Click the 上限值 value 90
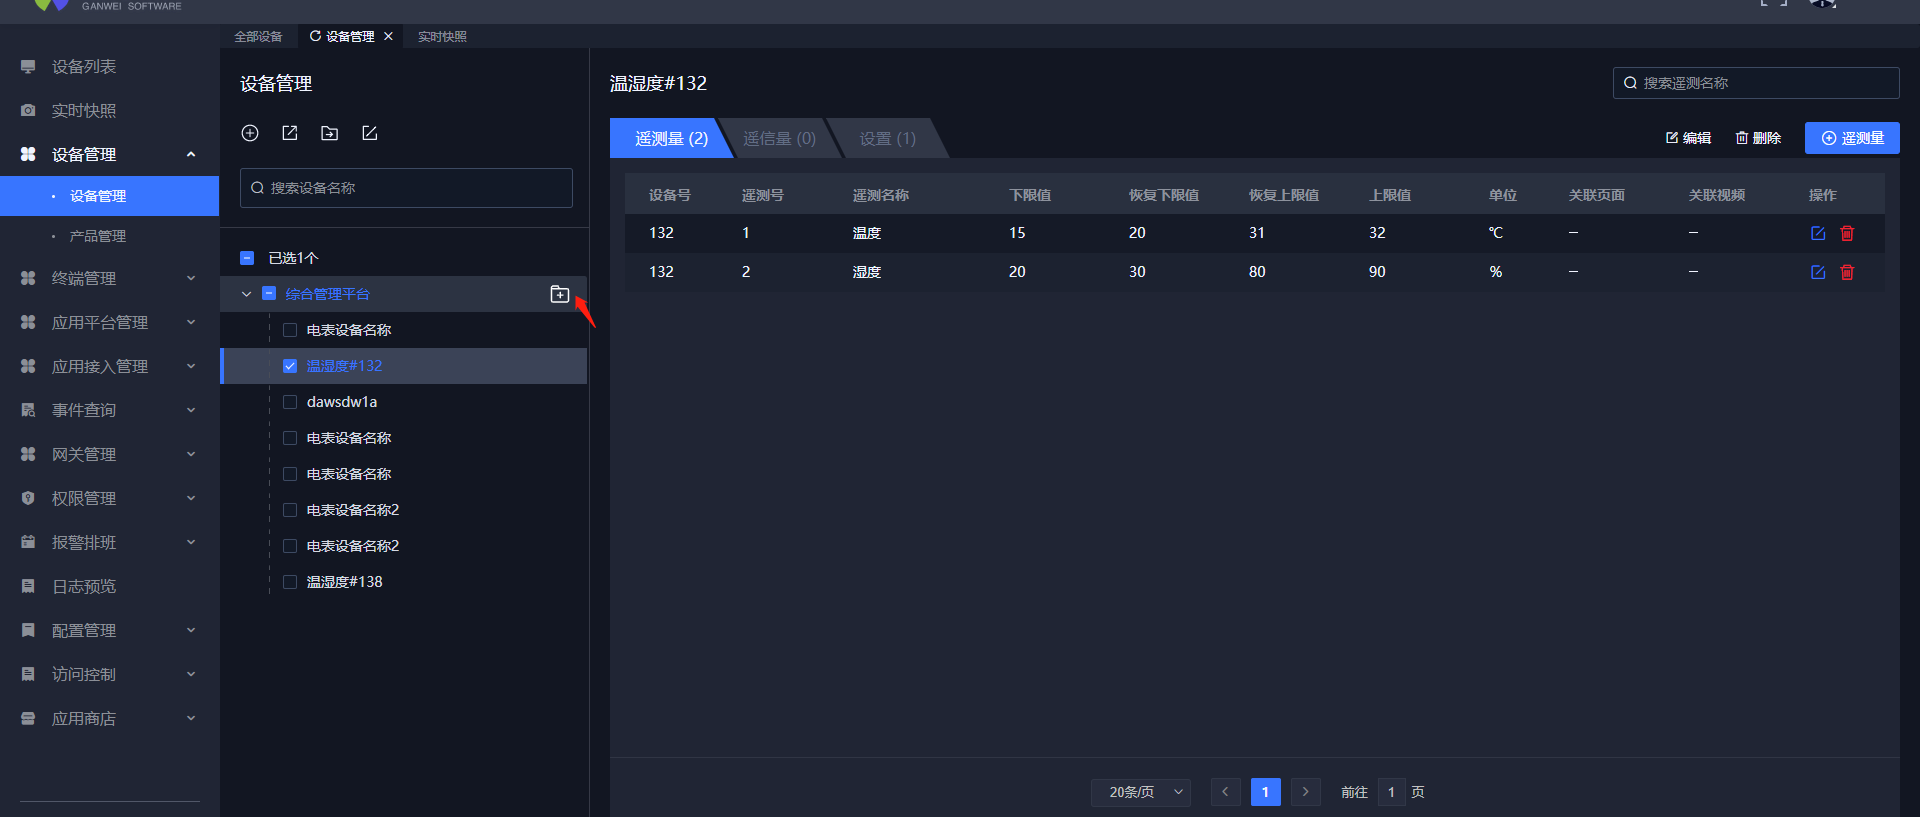Image resolution: width=1920 pixels, height=817 pixels. 1377,272
